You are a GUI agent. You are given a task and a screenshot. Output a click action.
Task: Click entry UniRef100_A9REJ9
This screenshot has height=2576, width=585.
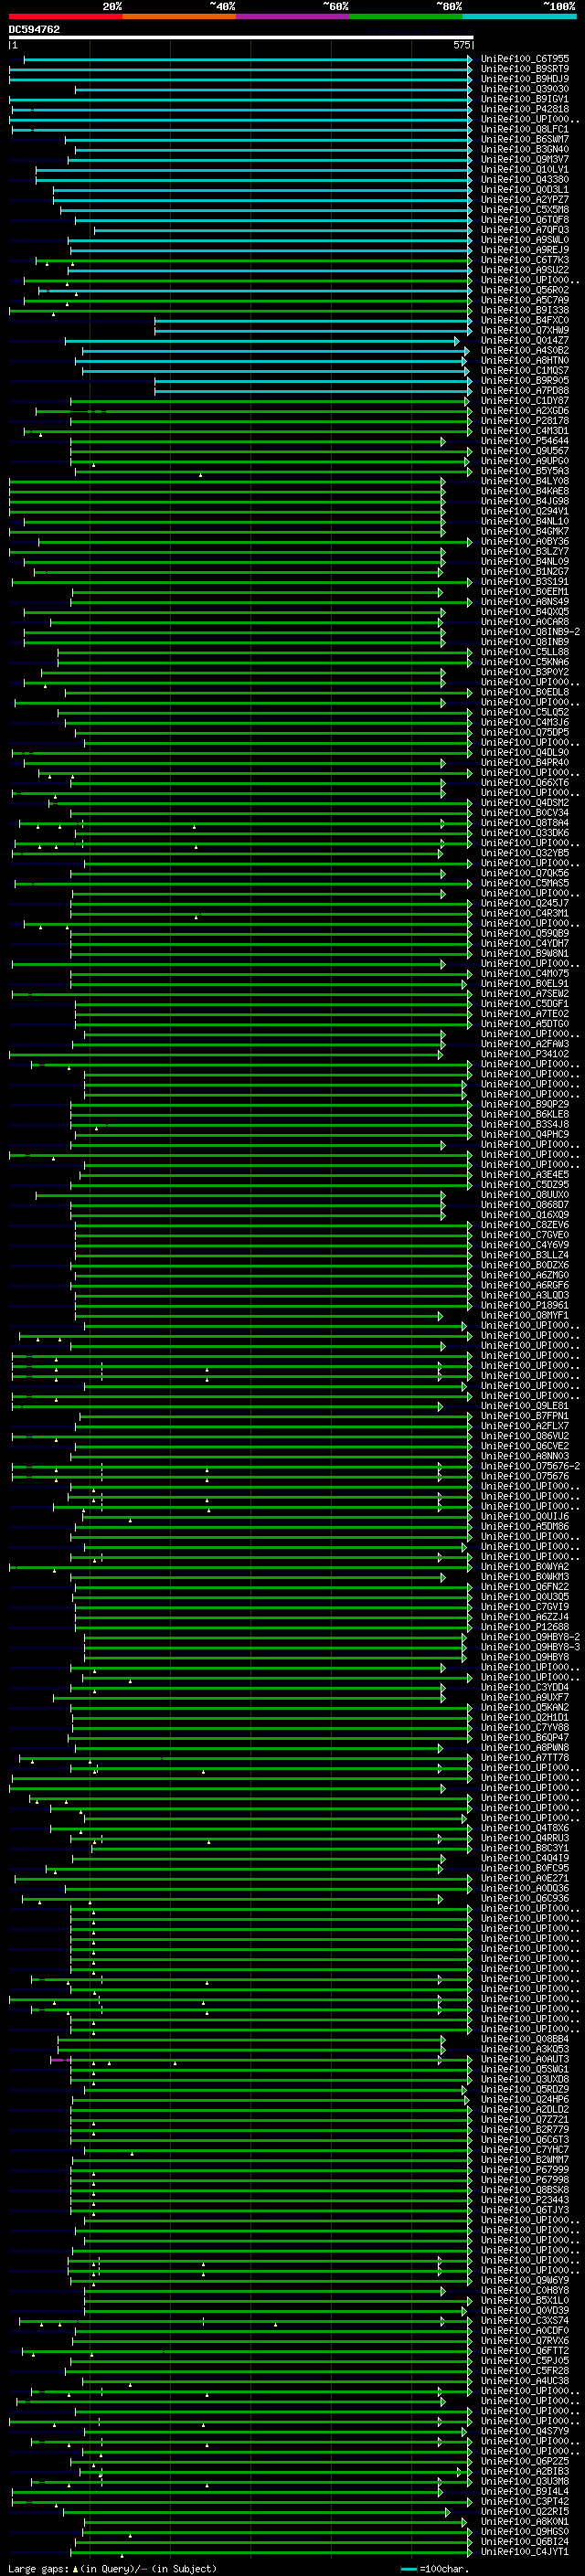pos(524,250)
